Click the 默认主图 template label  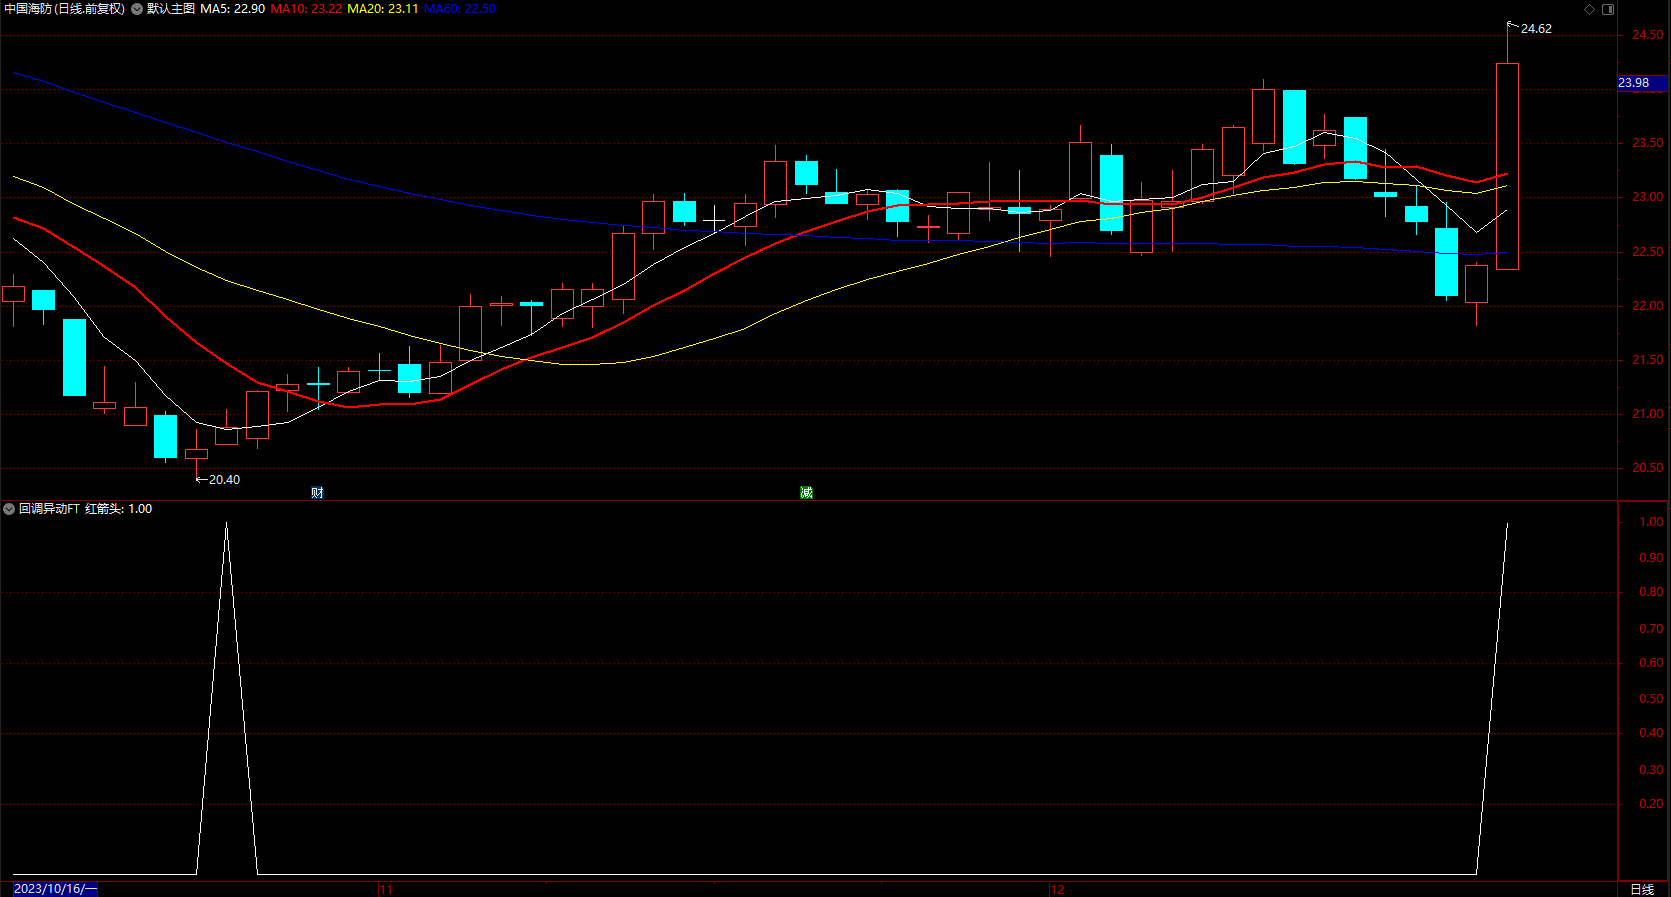(x=171, y=9)
